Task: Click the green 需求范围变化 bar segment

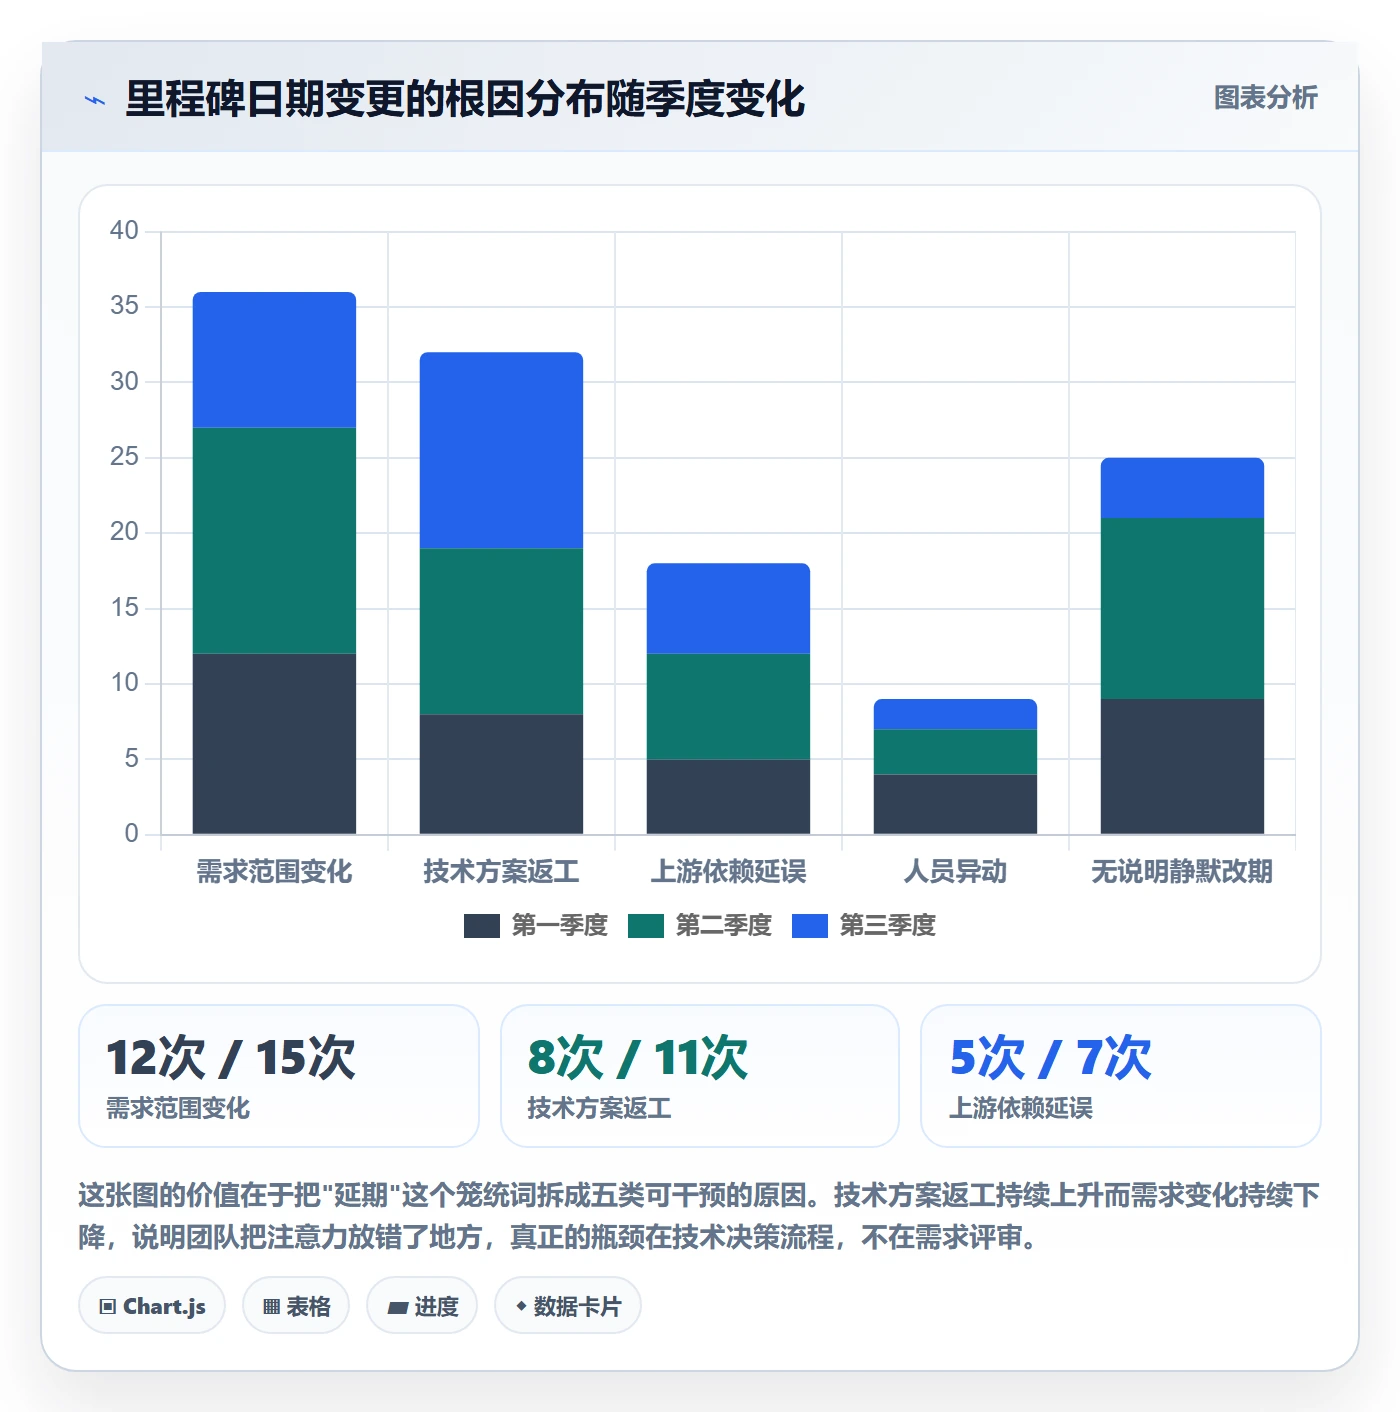Action: [x=274, y=541]
